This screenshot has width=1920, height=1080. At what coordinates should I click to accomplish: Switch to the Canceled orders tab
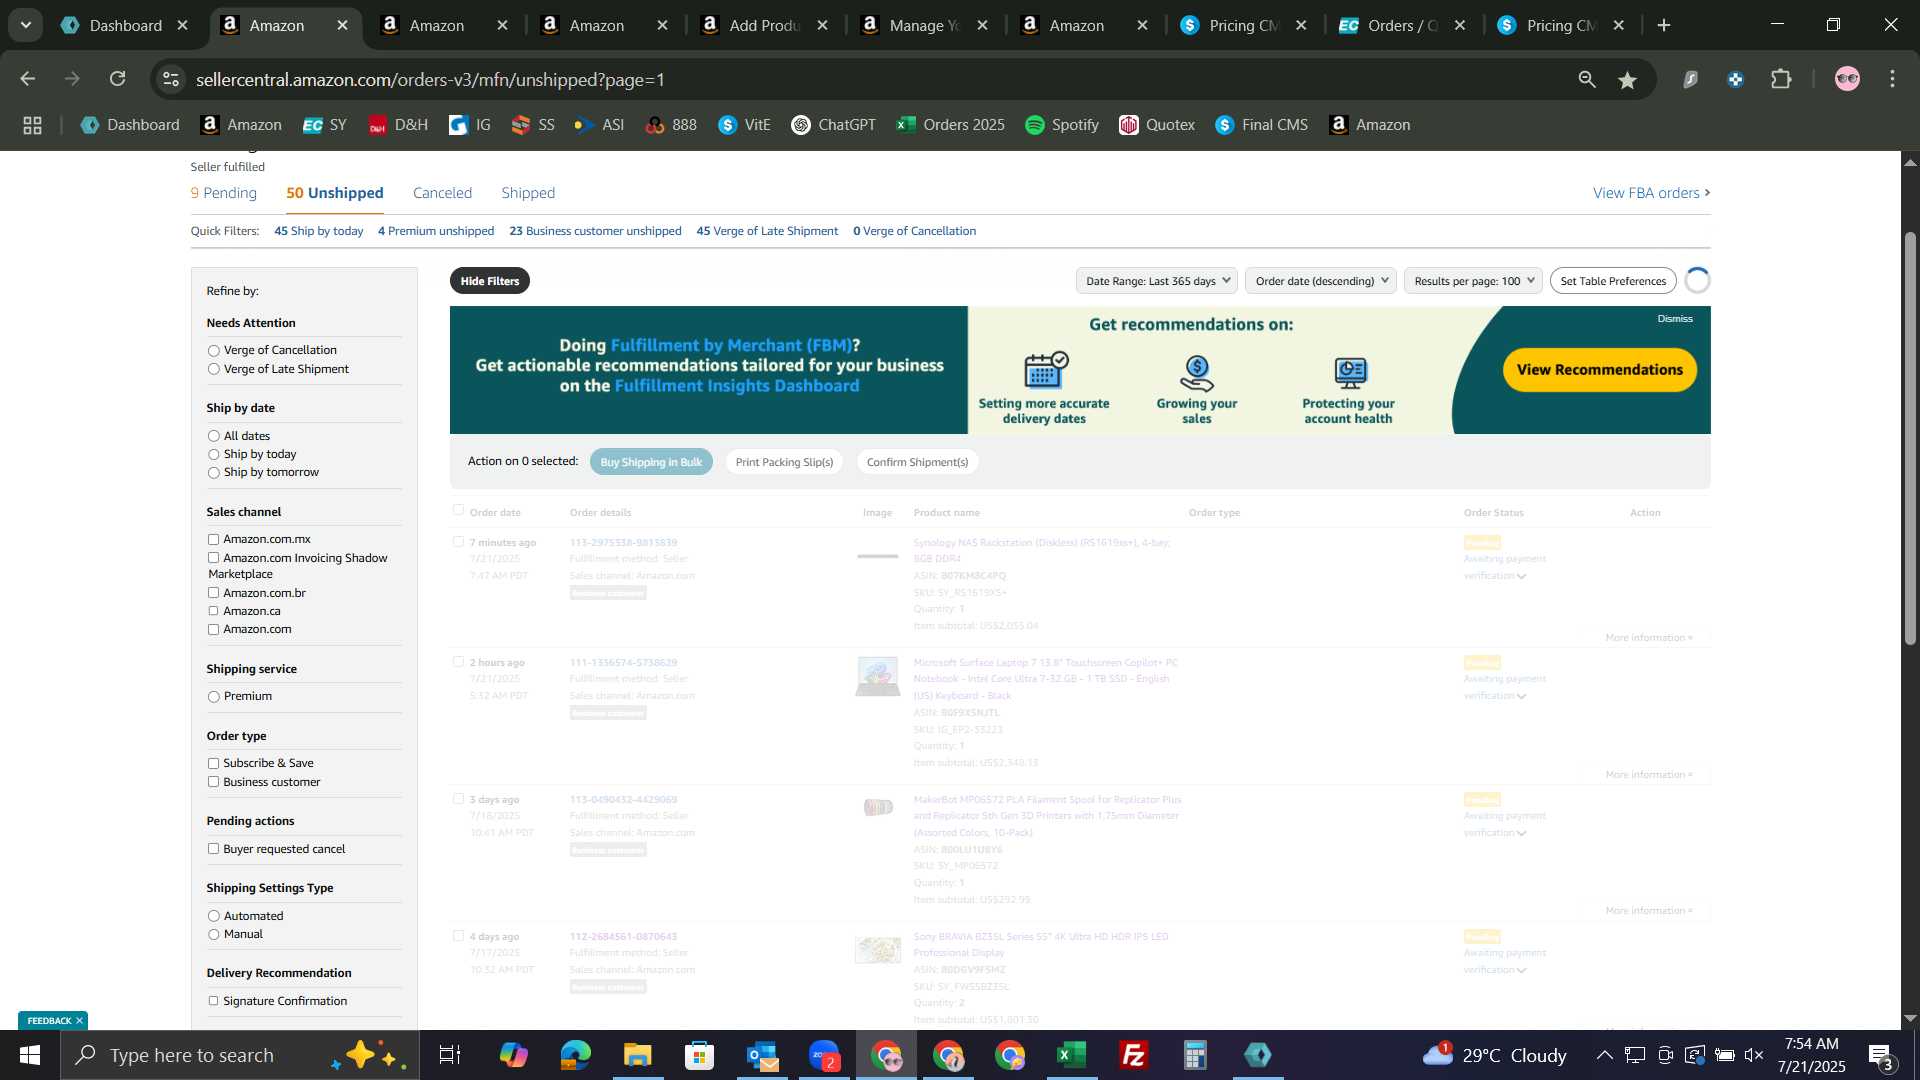click(442, 193)
